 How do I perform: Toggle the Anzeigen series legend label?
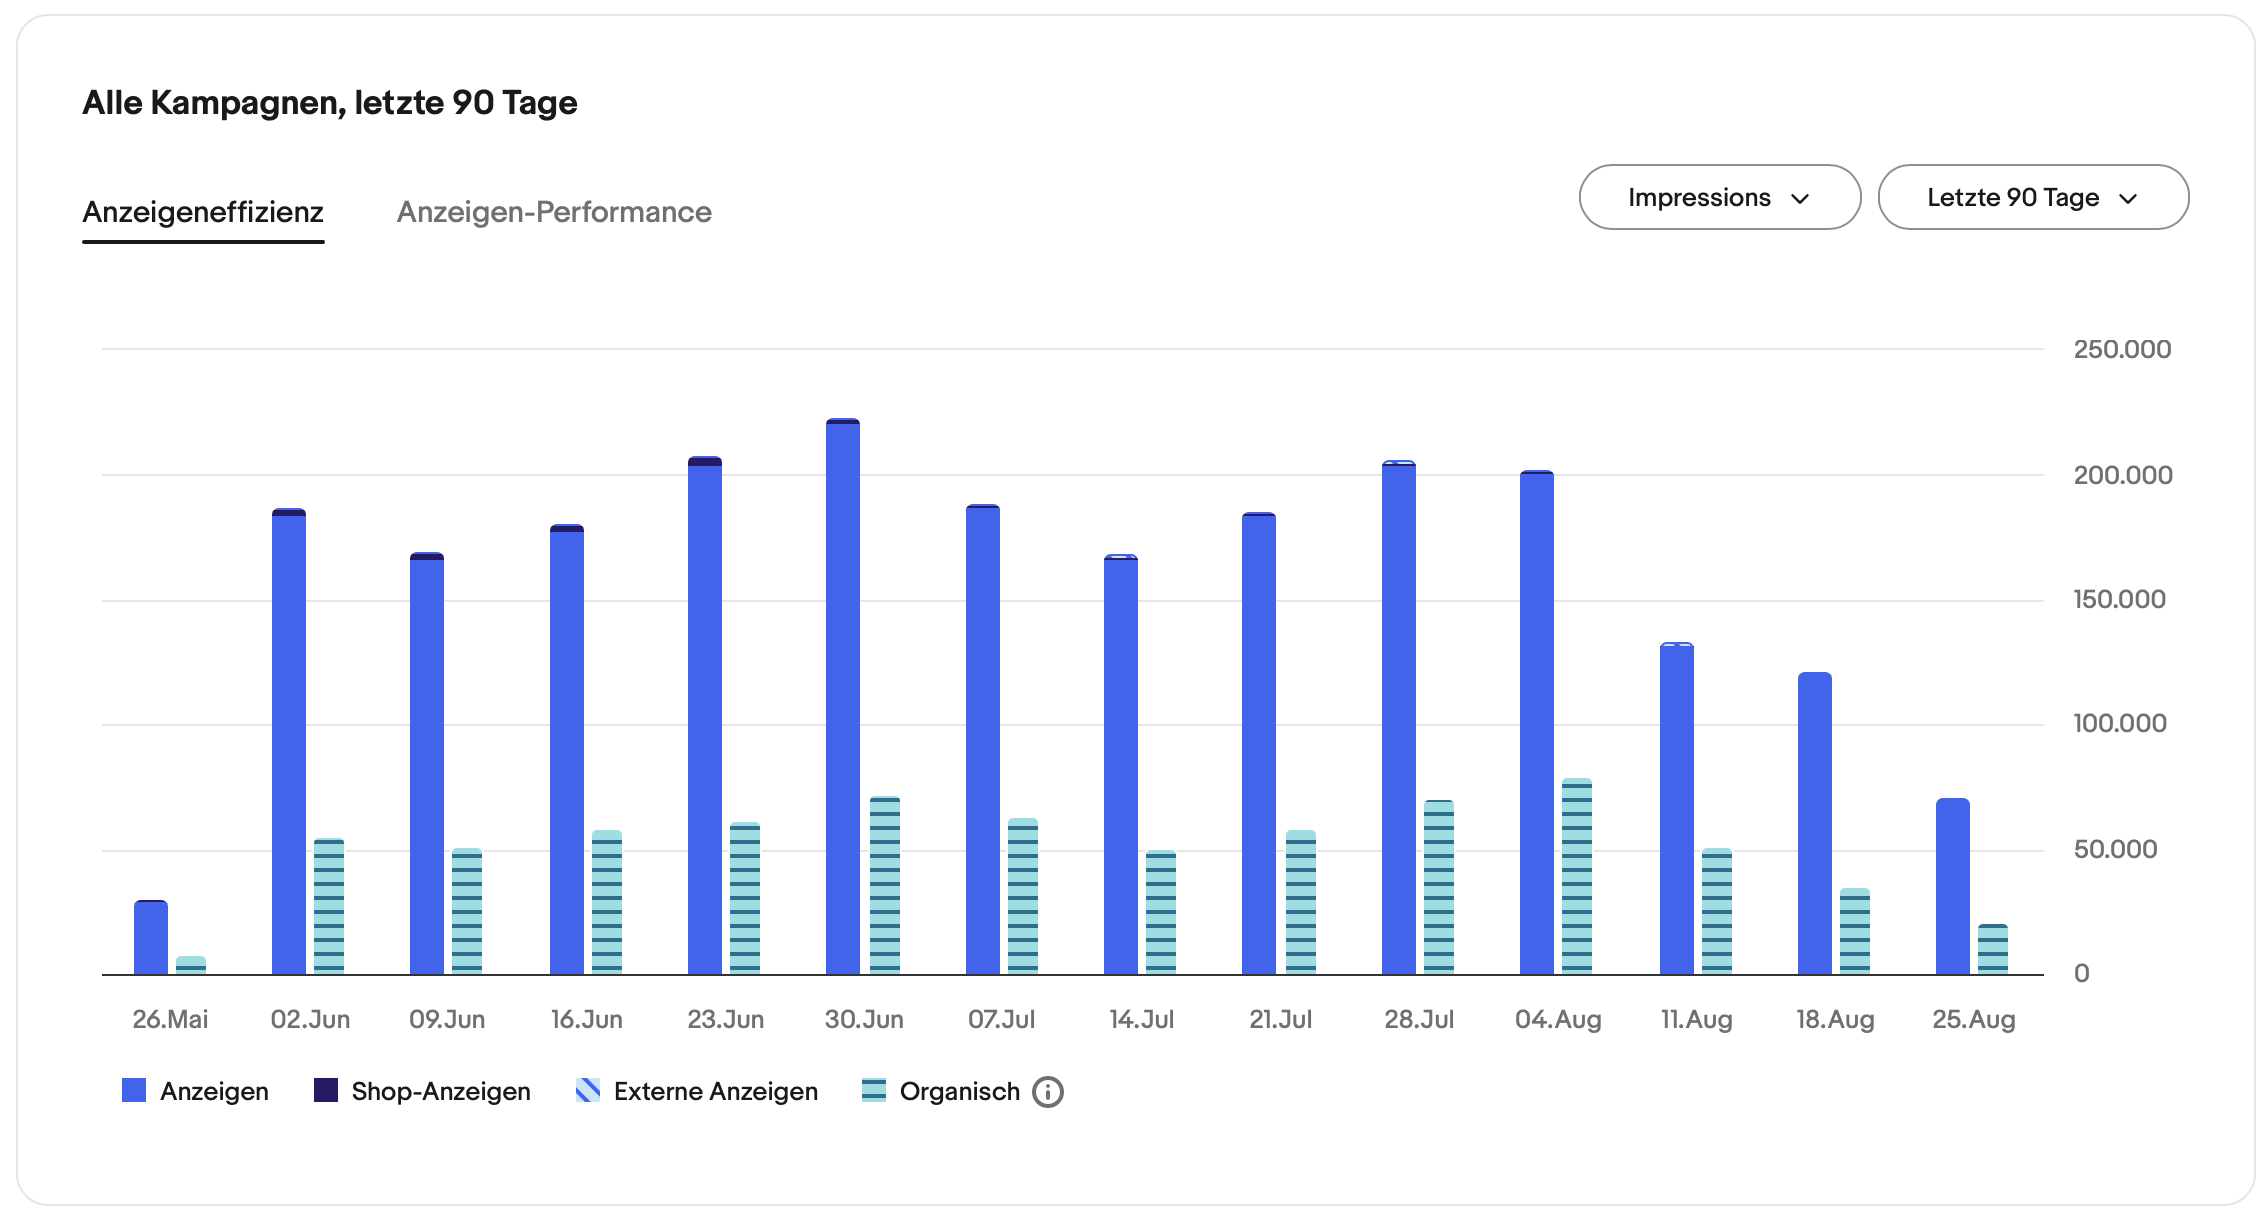(214, 1091)
